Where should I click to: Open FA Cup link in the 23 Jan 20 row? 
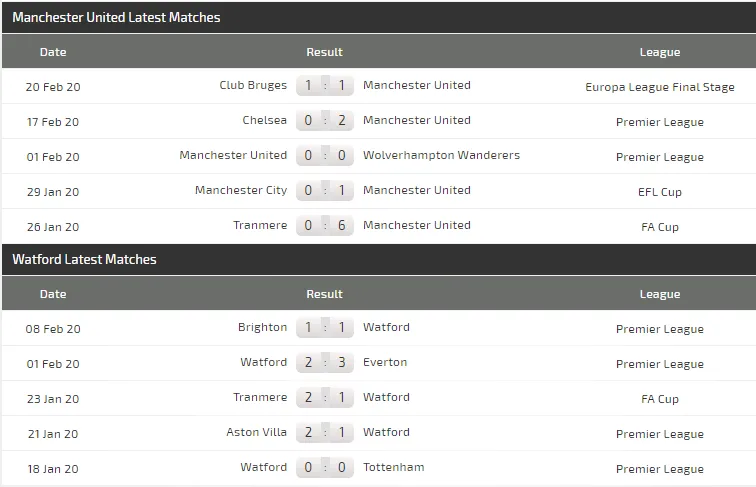[659, 399]
